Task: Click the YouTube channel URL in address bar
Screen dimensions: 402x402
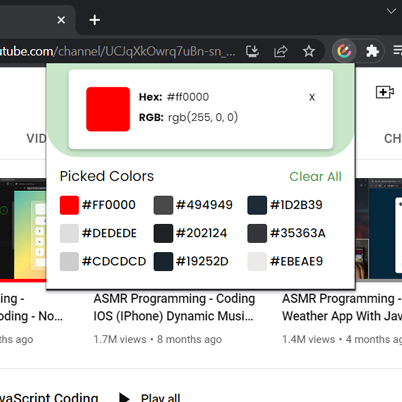Action: tap(118, 51)
